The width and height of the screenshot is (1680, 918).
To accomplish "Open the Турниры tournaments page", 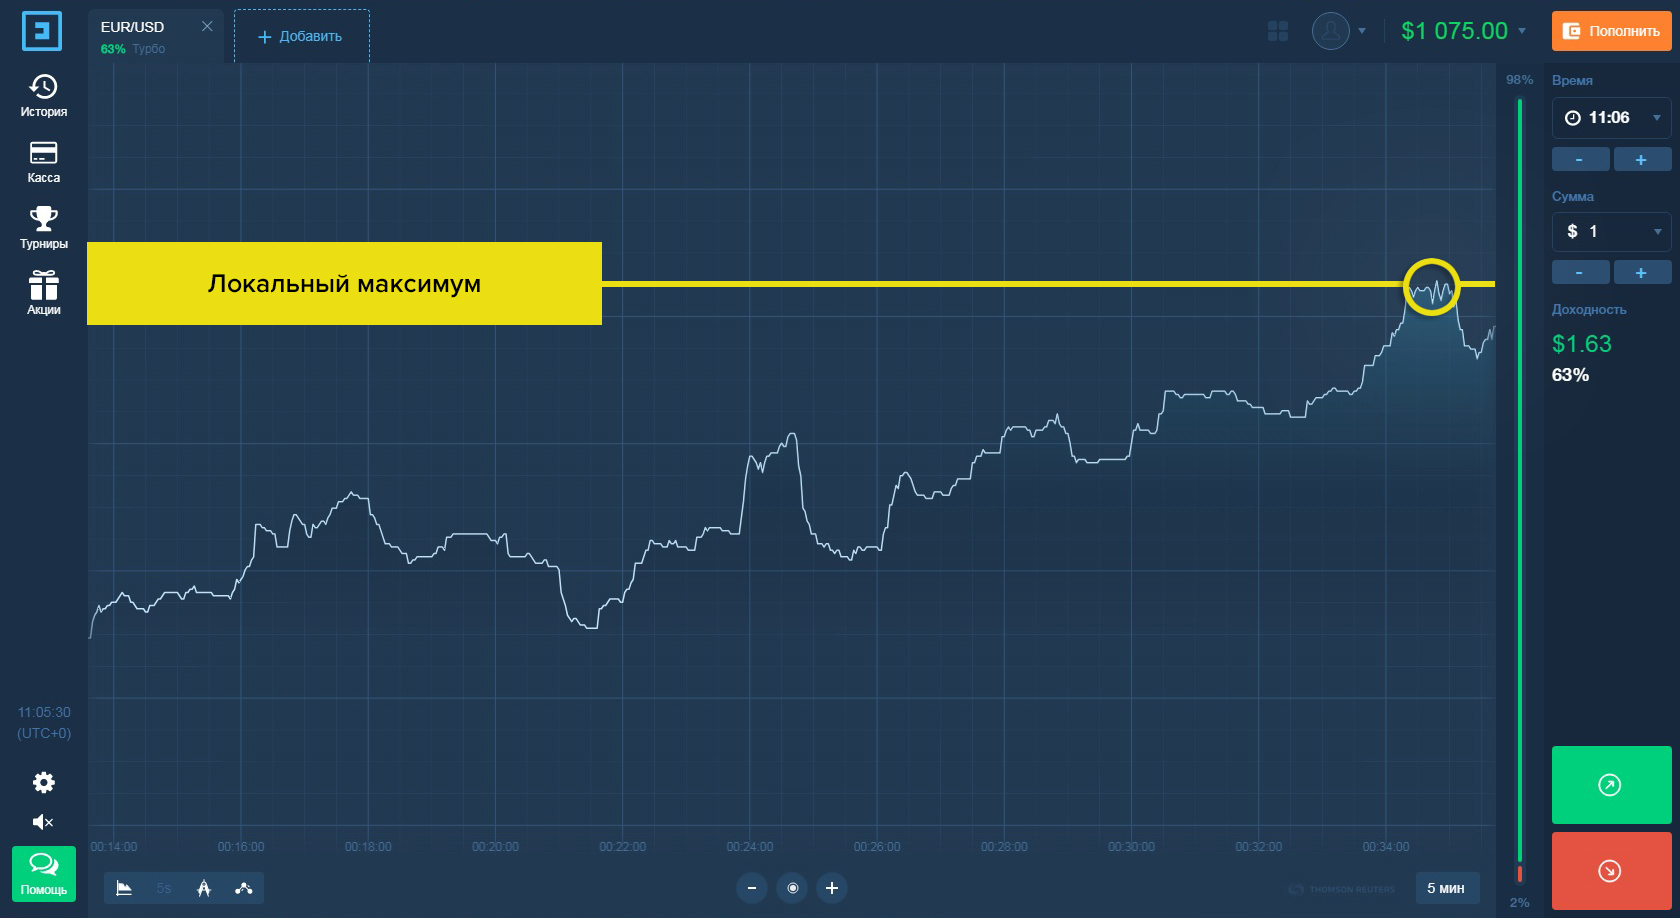I will [44, 228].
